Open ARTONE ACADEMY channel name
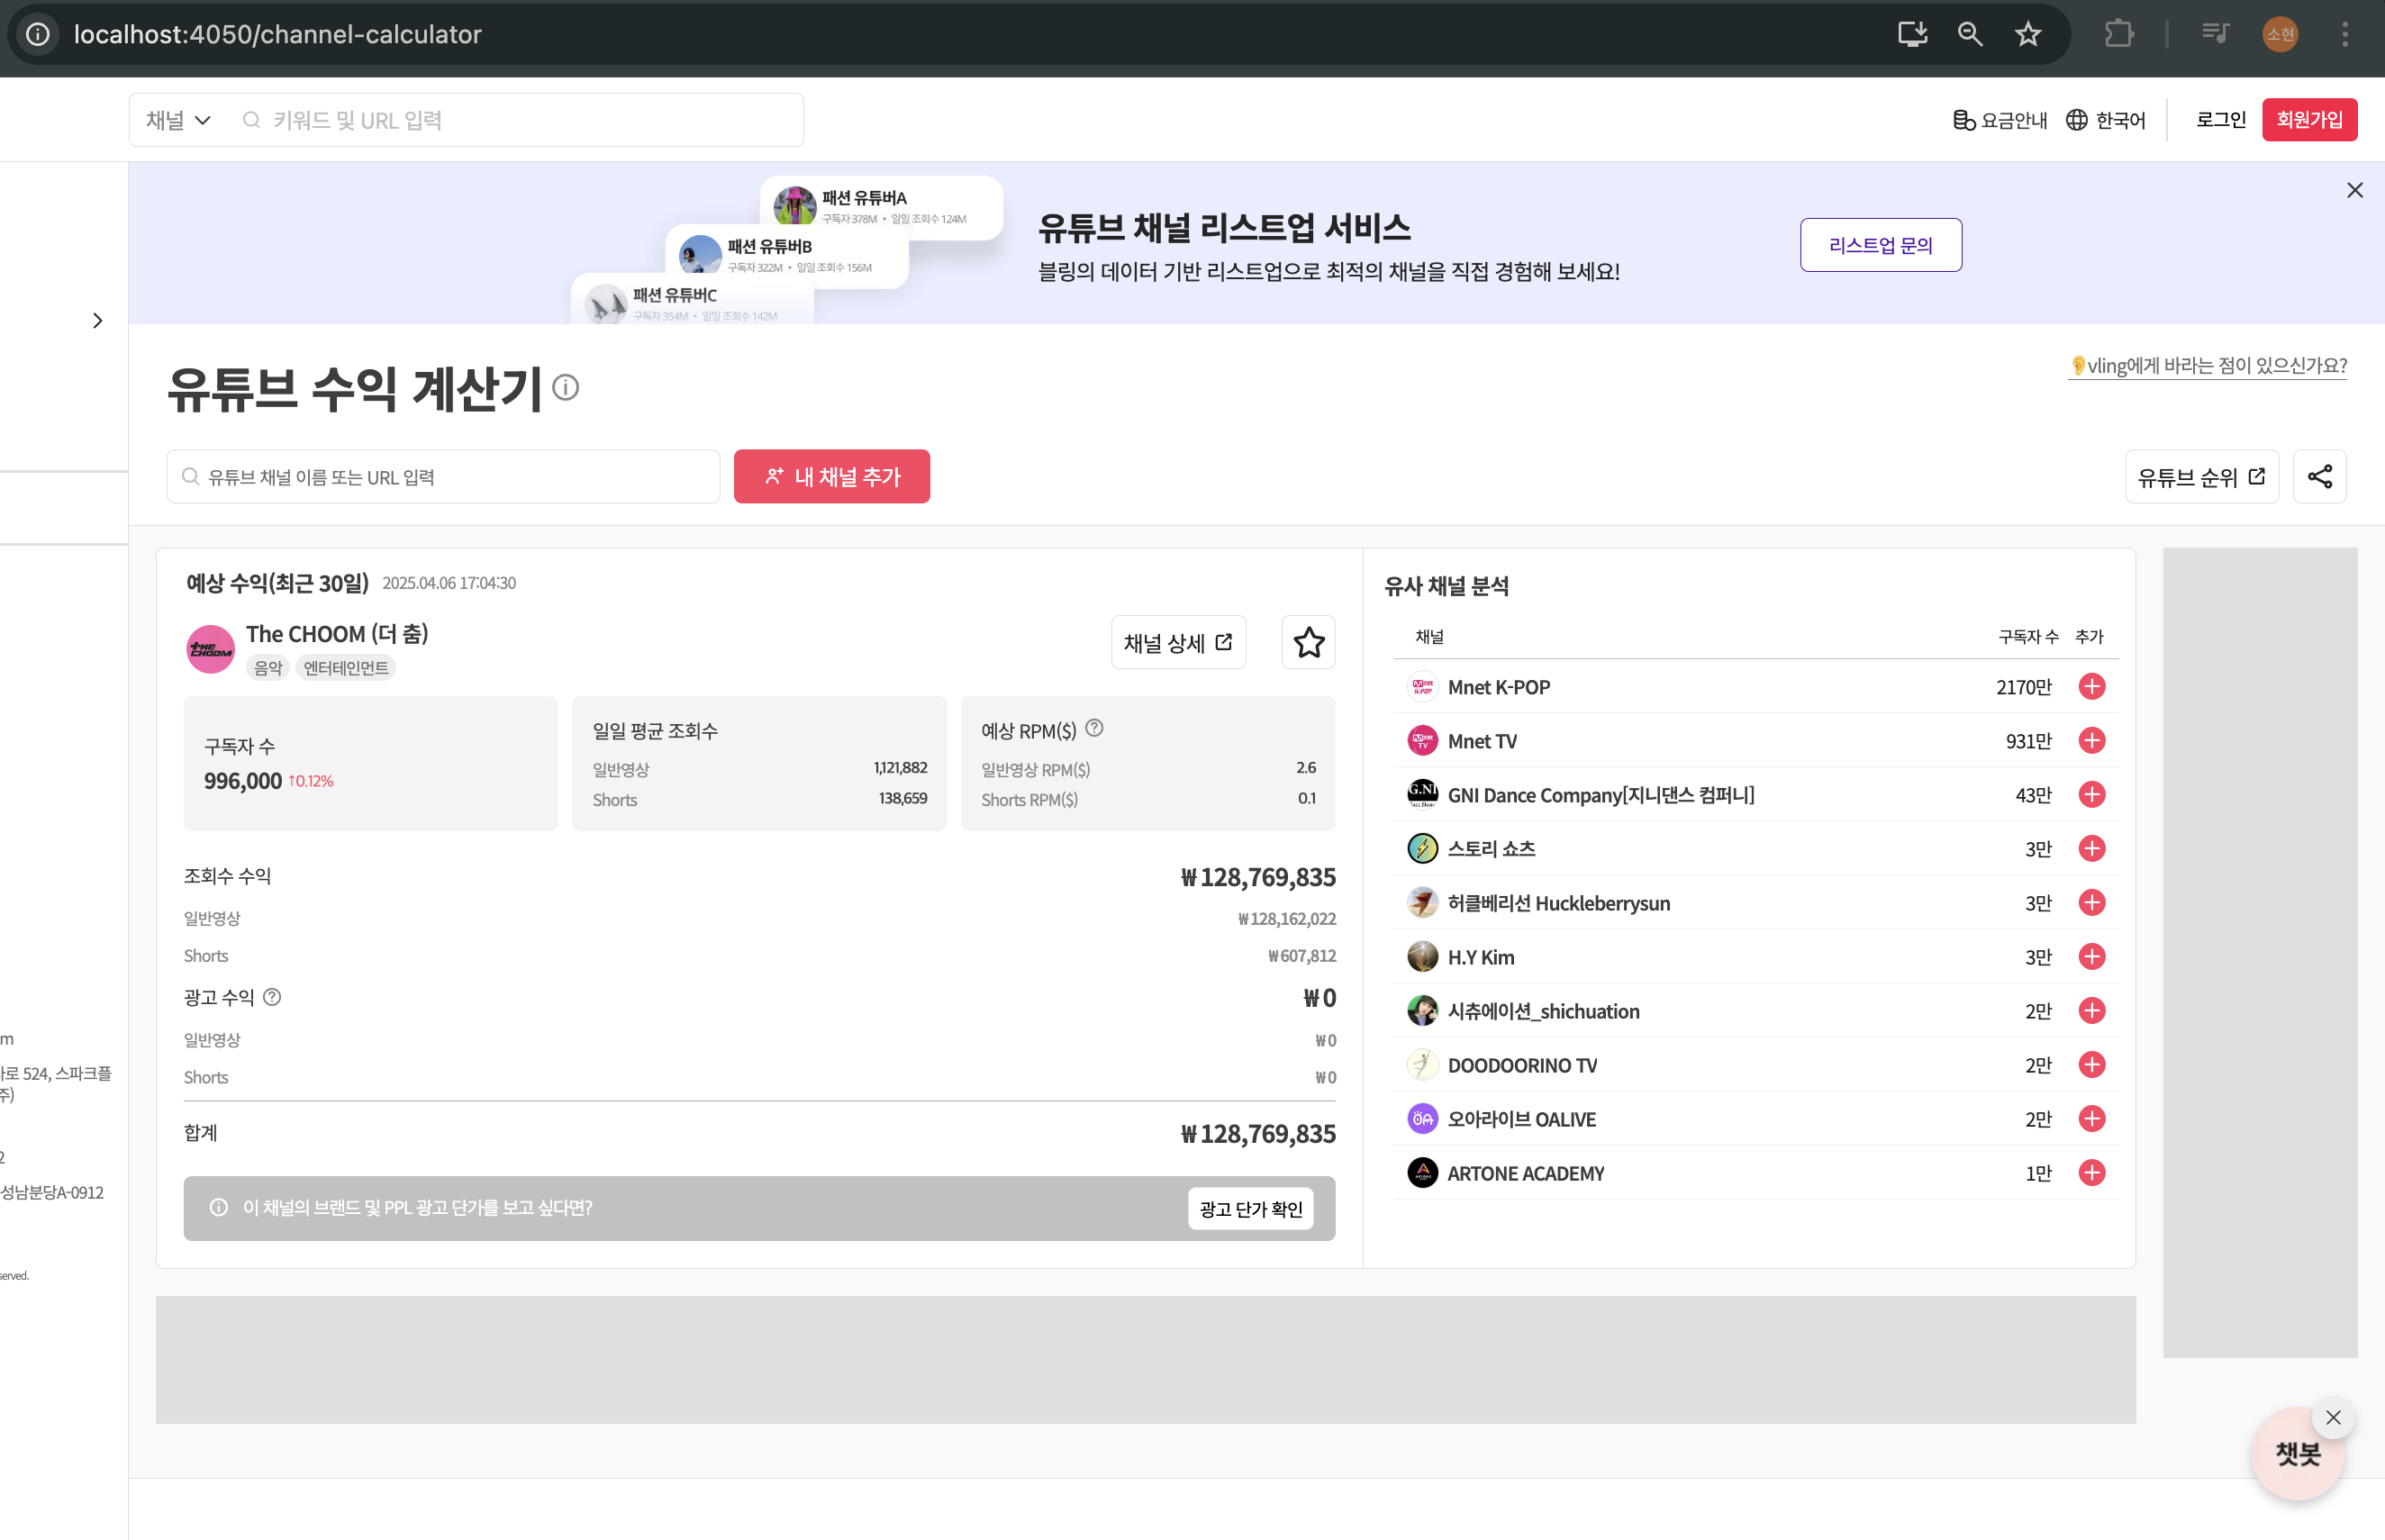This screenshot has width=2385, height=1540. (1525, 1173)
